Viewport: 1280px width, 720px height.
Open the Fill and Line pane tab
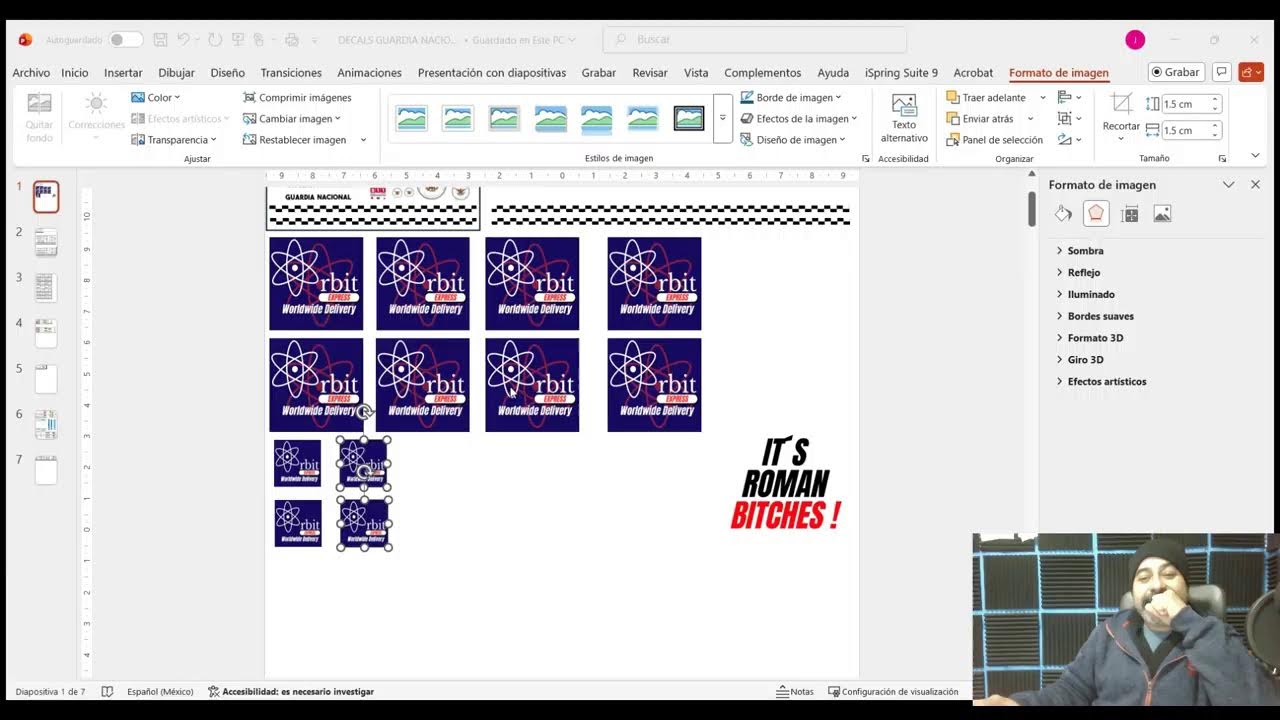(x=1063, y=213)
